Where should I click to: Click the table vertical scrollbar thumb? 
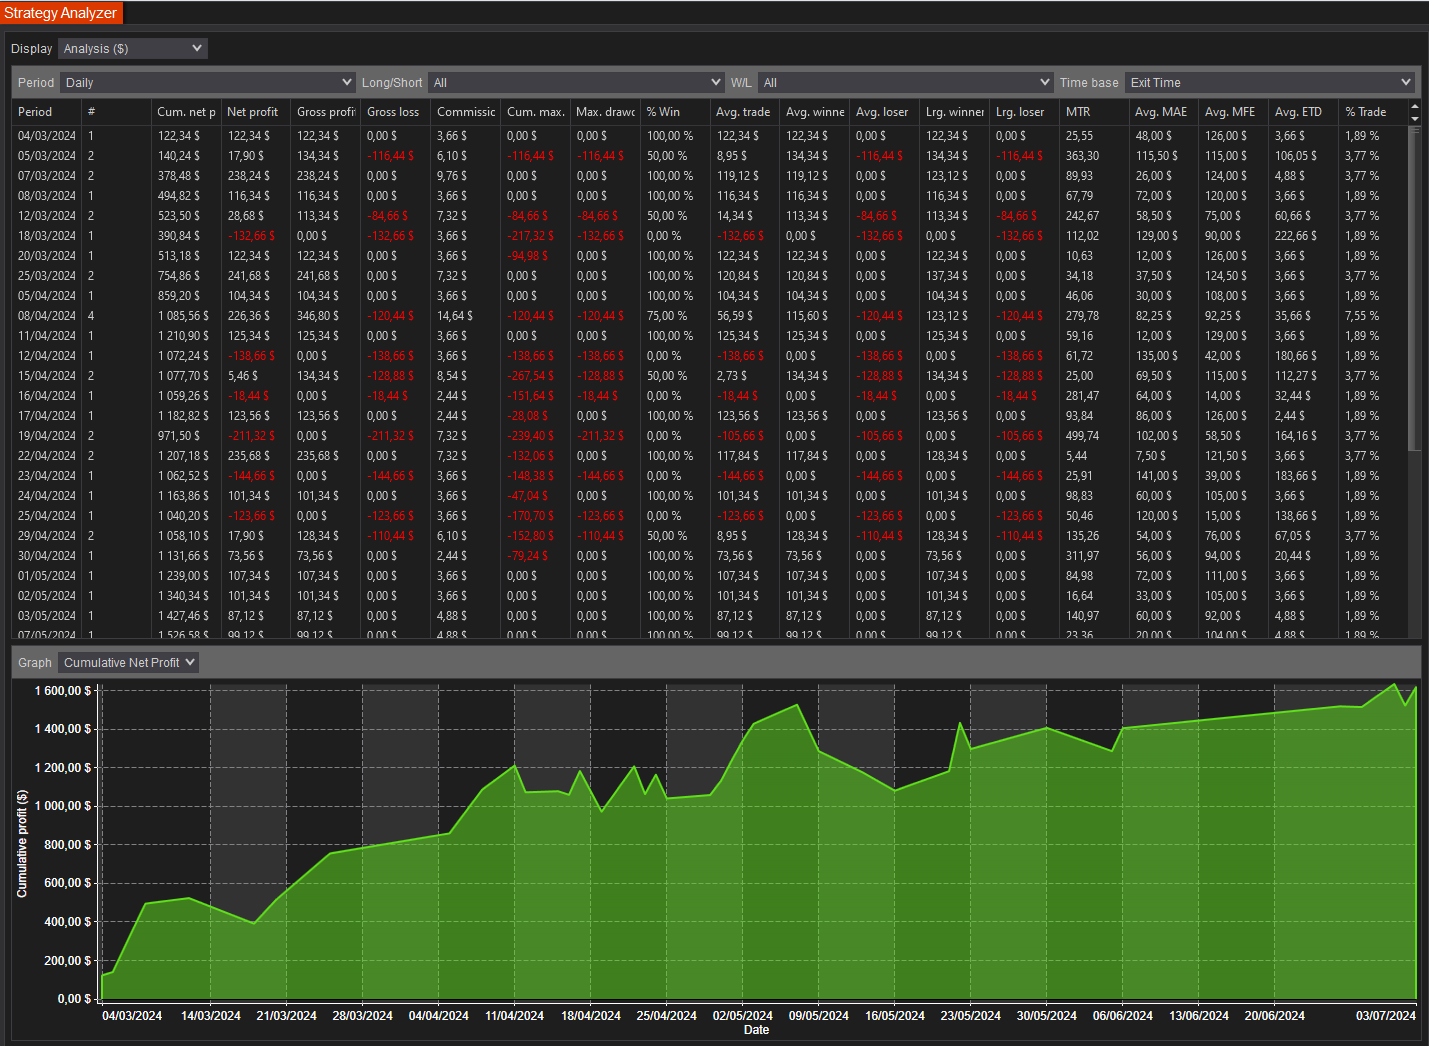(1414, 288)
